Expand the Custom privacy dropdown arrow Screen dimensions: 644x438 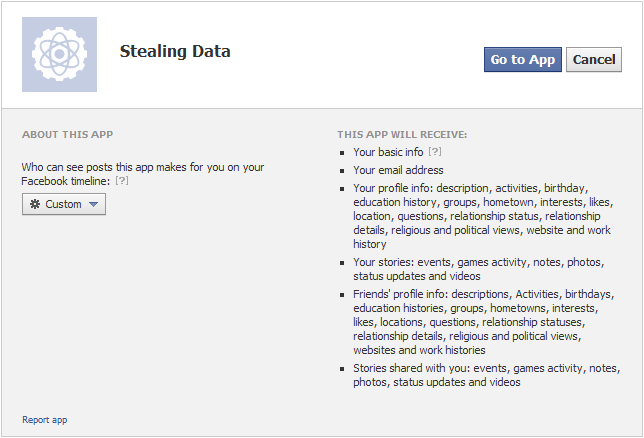coord(94,204)
